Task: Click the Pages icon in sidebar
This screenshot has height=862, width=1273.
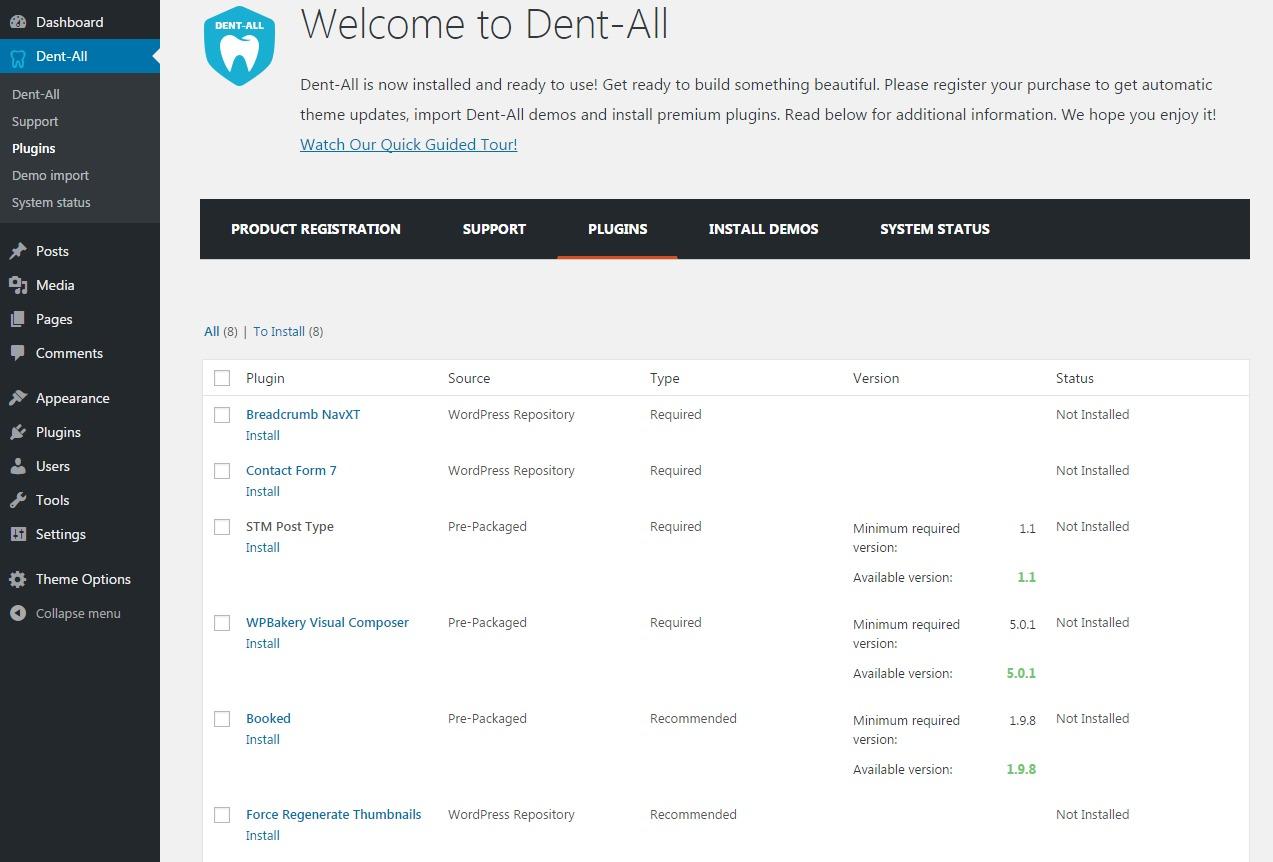Action: pos(18,319)
